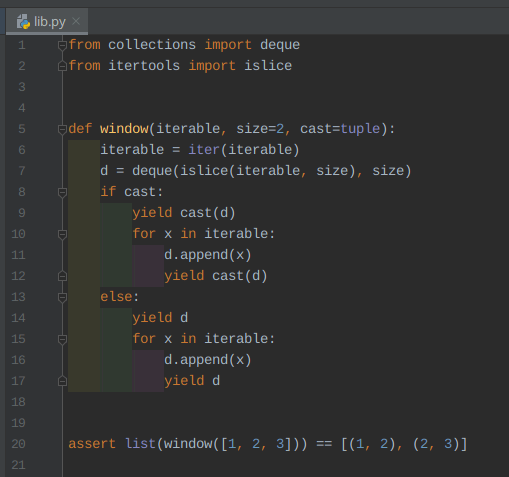Toggle fold marker at line 2 import end
Screen dimensions: 509x477
click(x=62, y=66)
